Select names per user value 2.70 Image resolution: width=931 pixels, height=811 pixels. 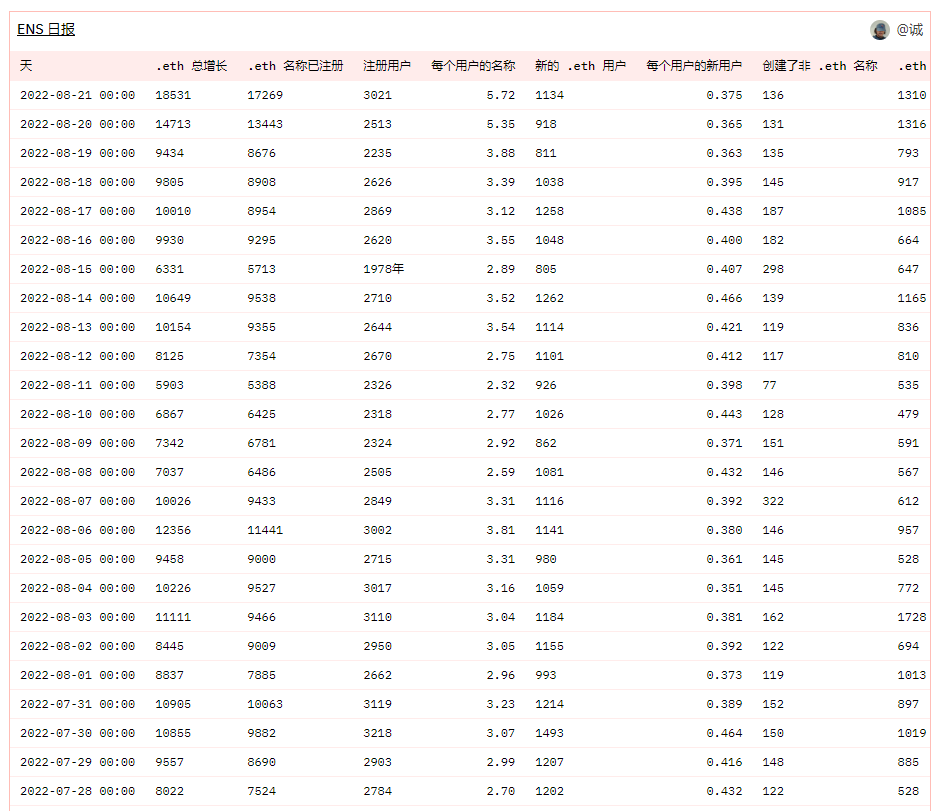coord(501,791)
